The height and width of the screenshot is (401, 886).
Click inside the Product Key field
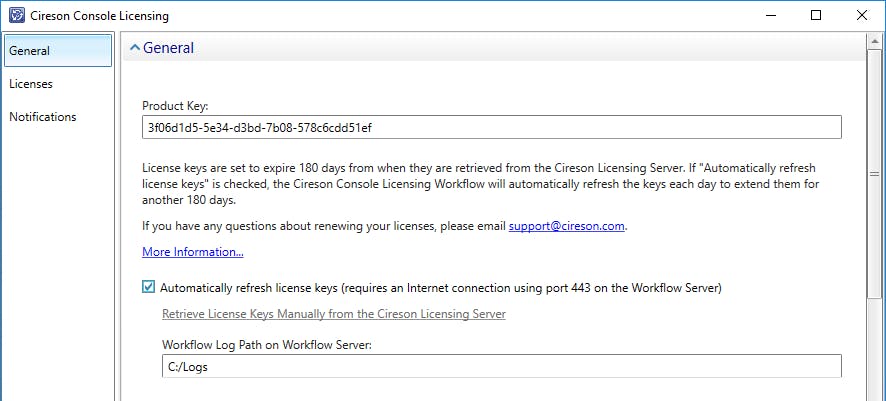[491, 128]
